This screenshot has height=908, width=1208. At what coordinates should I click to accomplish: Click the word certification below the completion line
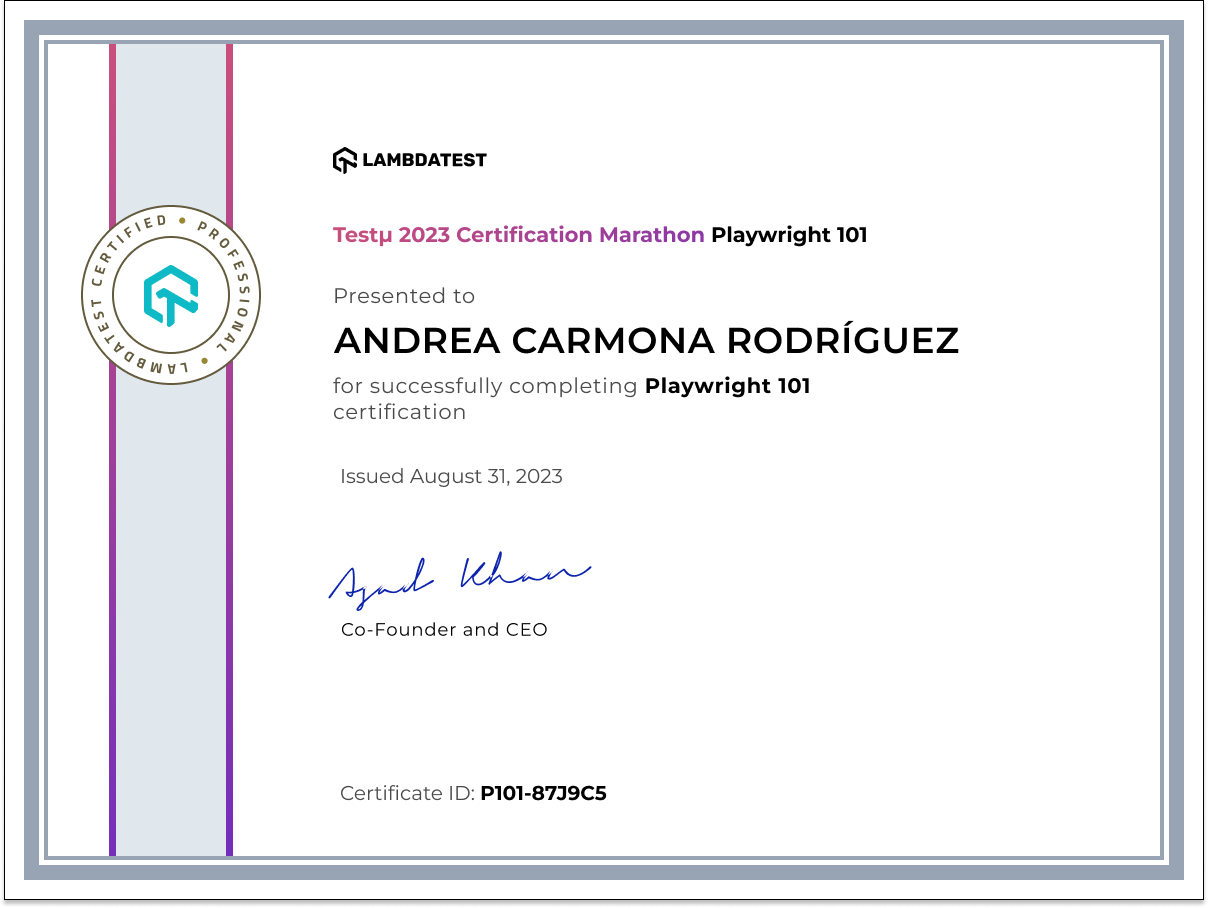(x=399, y=412)
